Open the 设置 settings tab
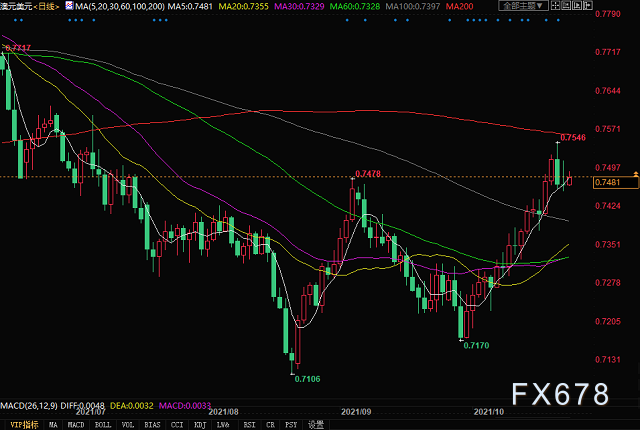This screenshot has width=640, height=430. pos(316,425)
